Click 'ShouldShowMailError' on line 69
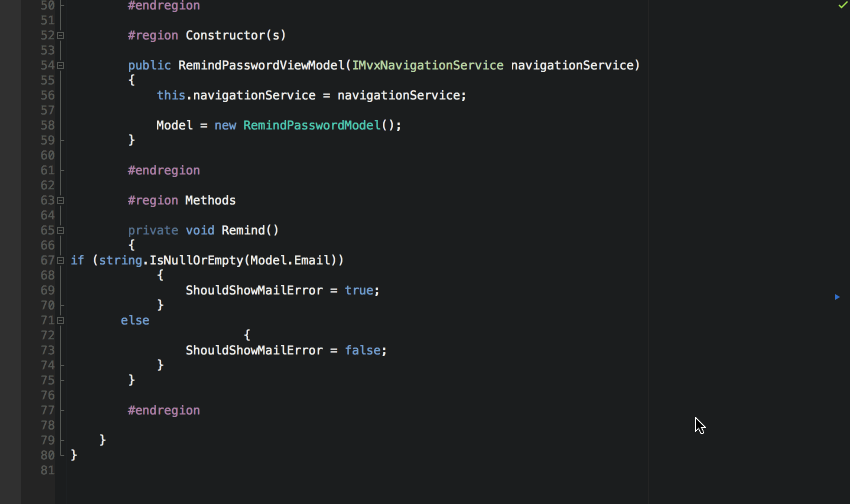The height and width of the screenshot is (504, 850). (x=254, y=290)
